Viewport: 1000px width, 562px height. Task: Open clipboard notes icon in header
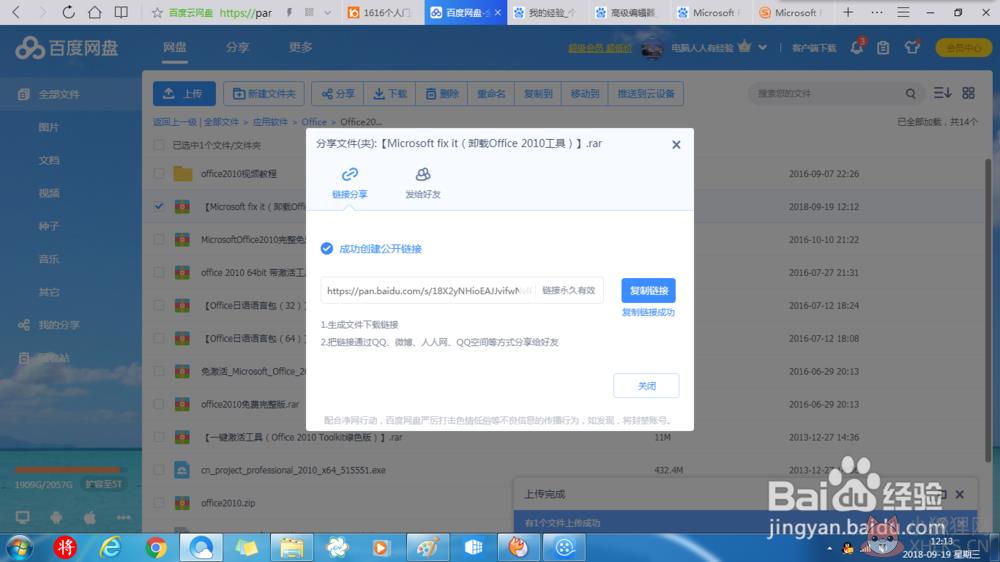(x=883, y=48)
